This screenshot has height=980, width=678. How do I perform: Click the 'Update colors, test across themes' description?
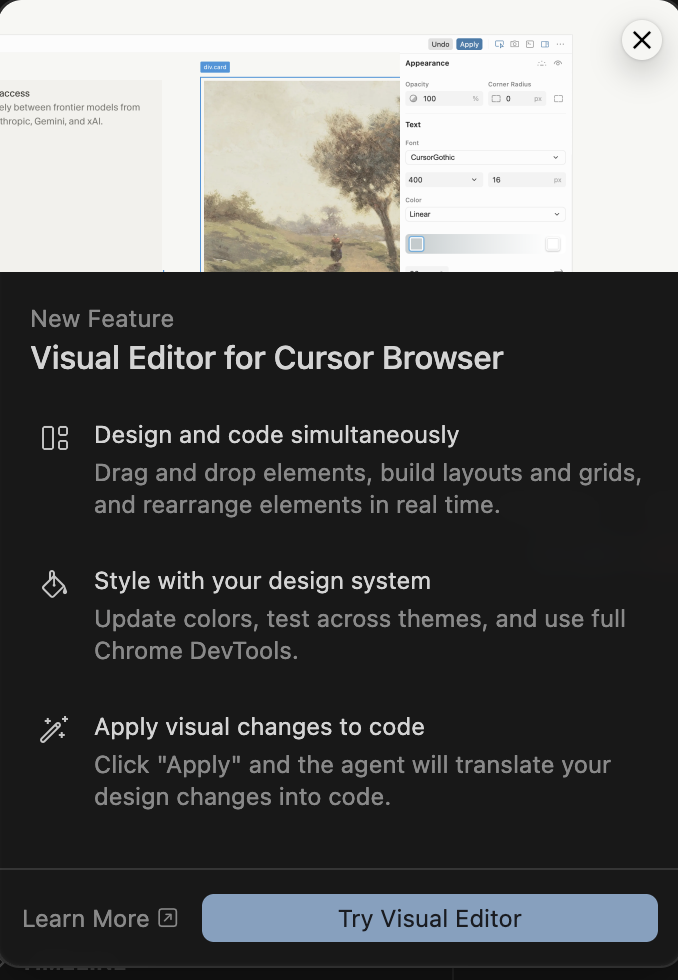[x=360, y=635]
